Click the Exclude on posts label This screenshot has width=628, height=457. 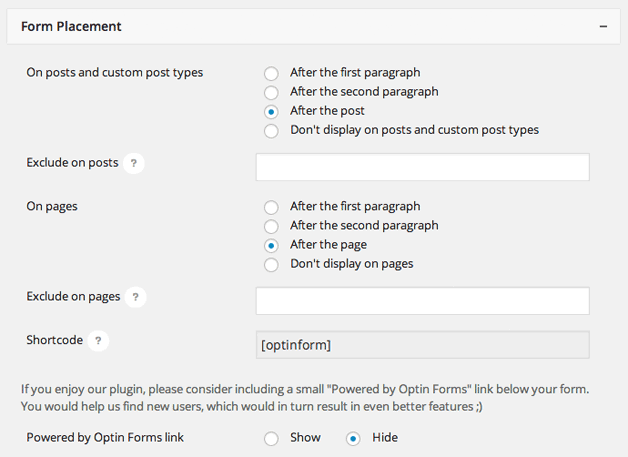point(72,163)
